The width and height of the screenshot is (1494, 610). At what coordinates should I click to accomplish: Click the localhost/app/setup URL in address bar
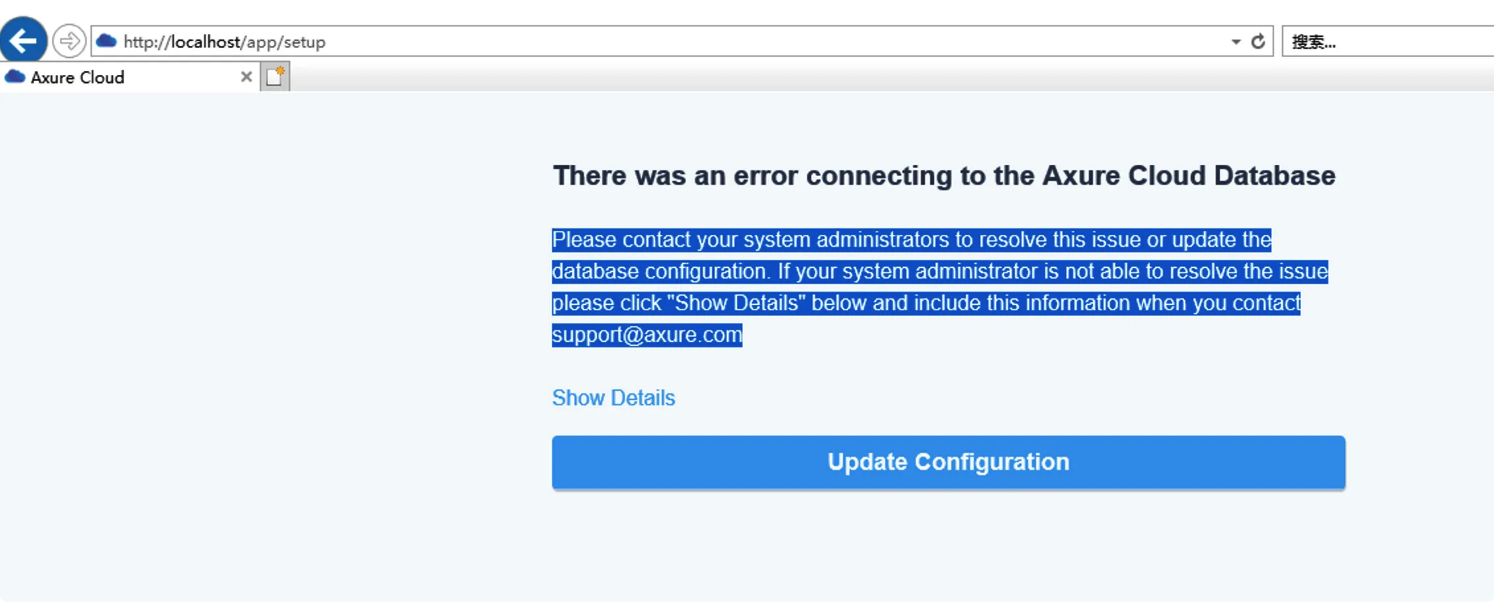pos(225,42)
